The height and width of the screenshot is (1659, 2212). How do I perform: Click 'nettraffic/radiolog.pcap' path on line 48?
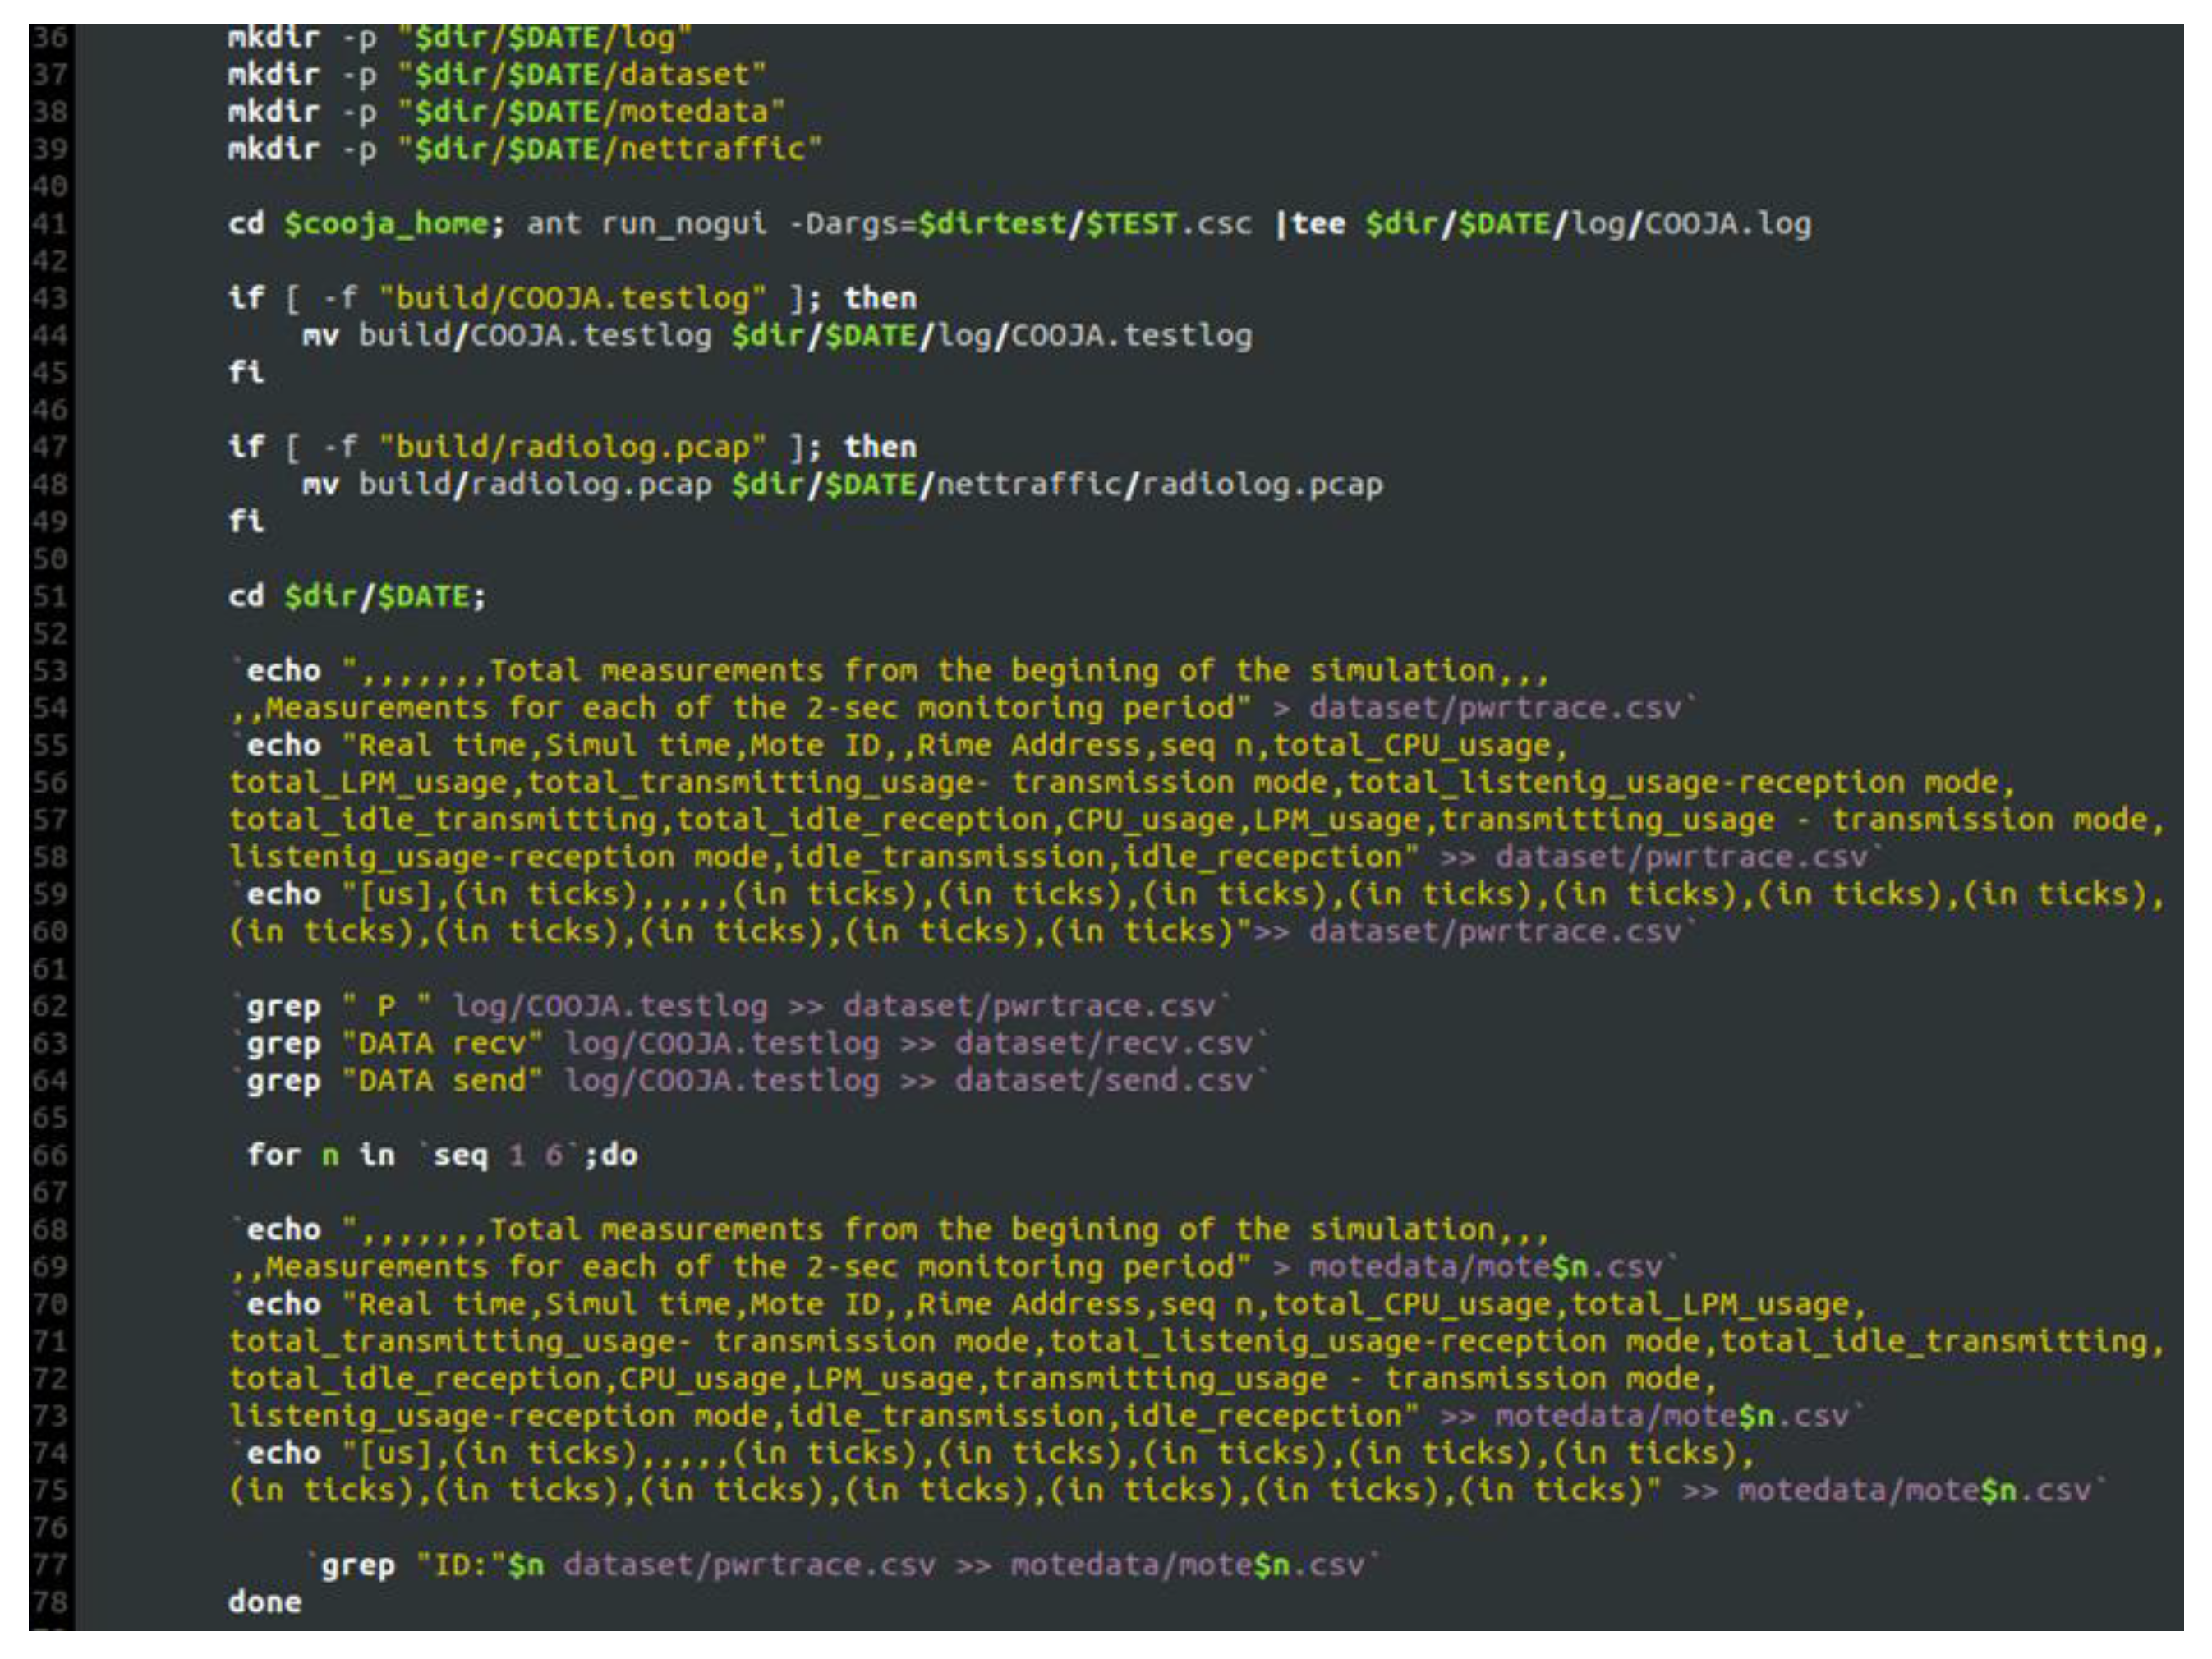coord(1160,485)
